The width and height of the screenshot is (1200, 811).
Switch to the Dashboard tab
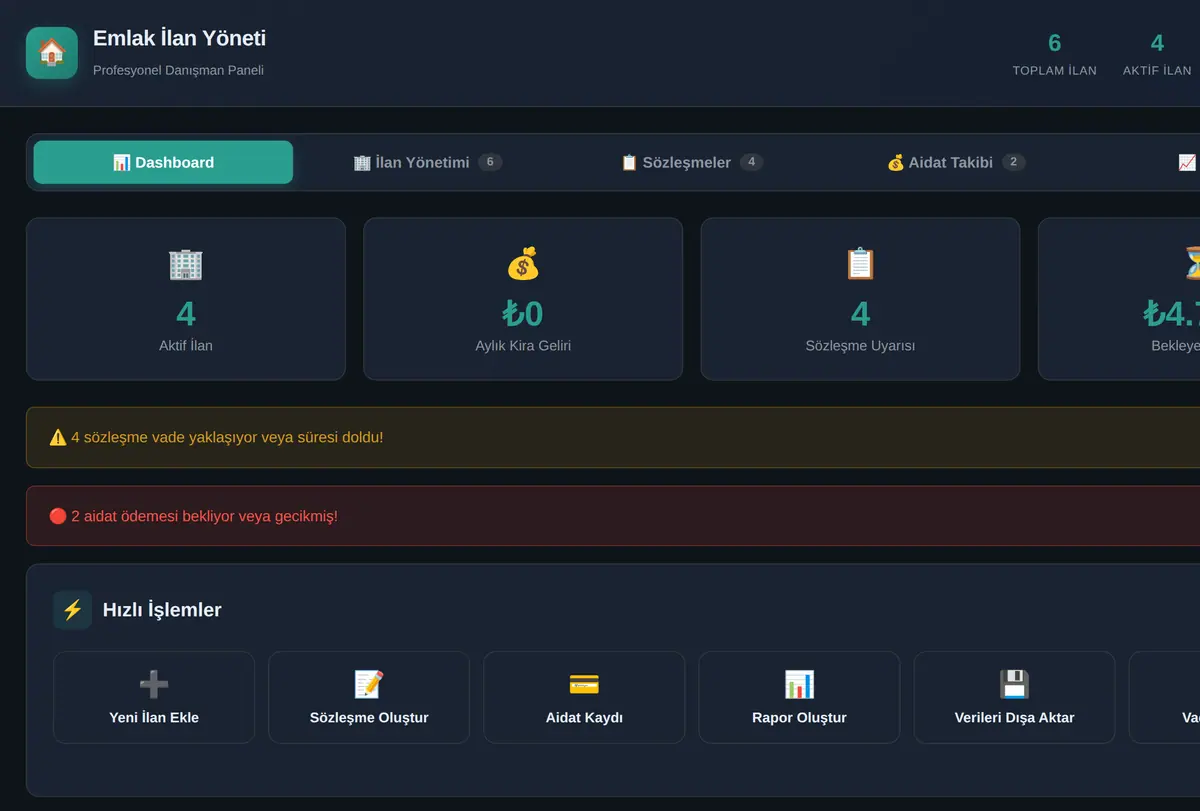point(163,162)
